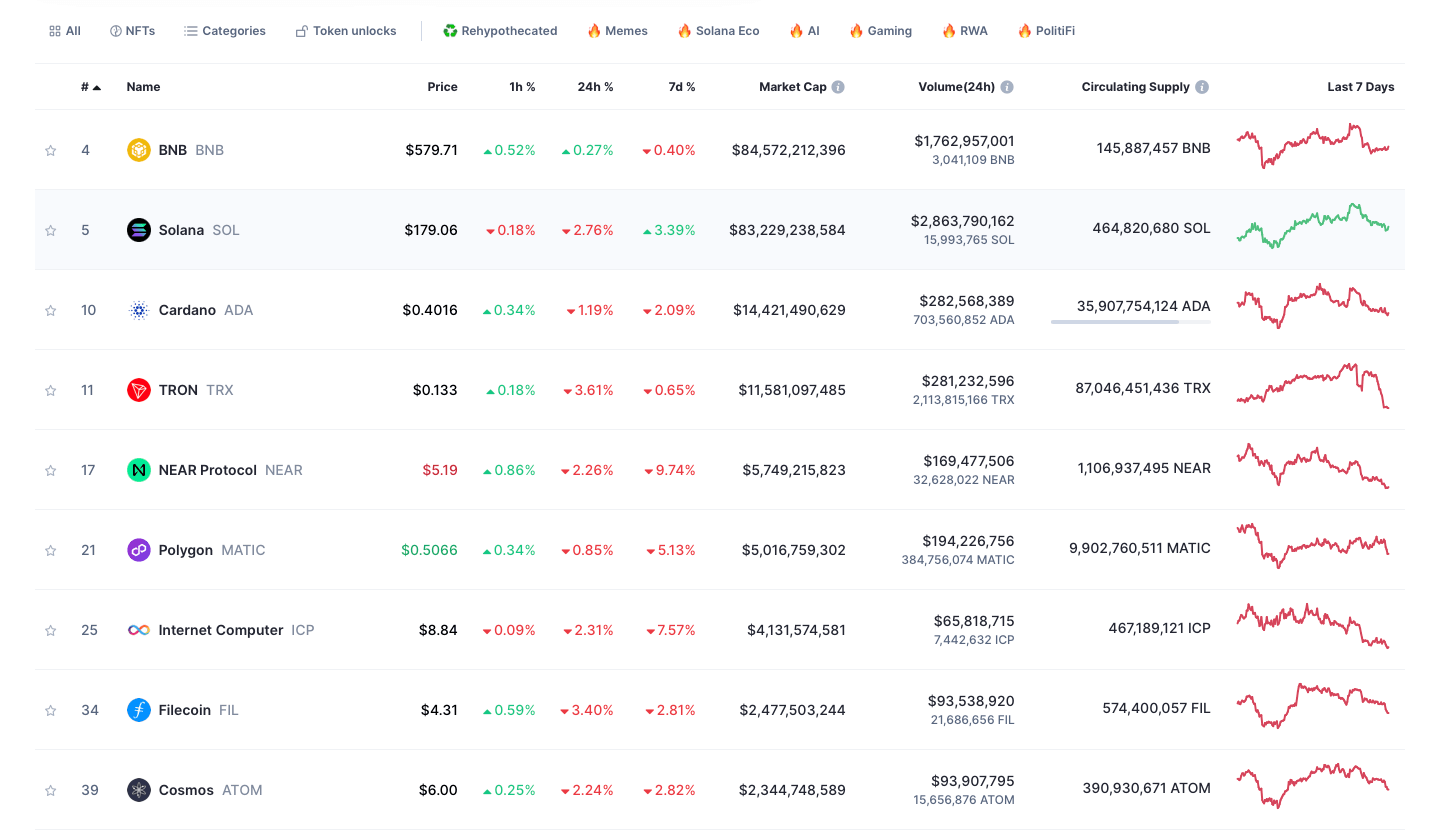Viewport: 1438px width, 837px height.
Task: Click Solana's 24h volume $2,863,790,162
Action: pos(962,221)
